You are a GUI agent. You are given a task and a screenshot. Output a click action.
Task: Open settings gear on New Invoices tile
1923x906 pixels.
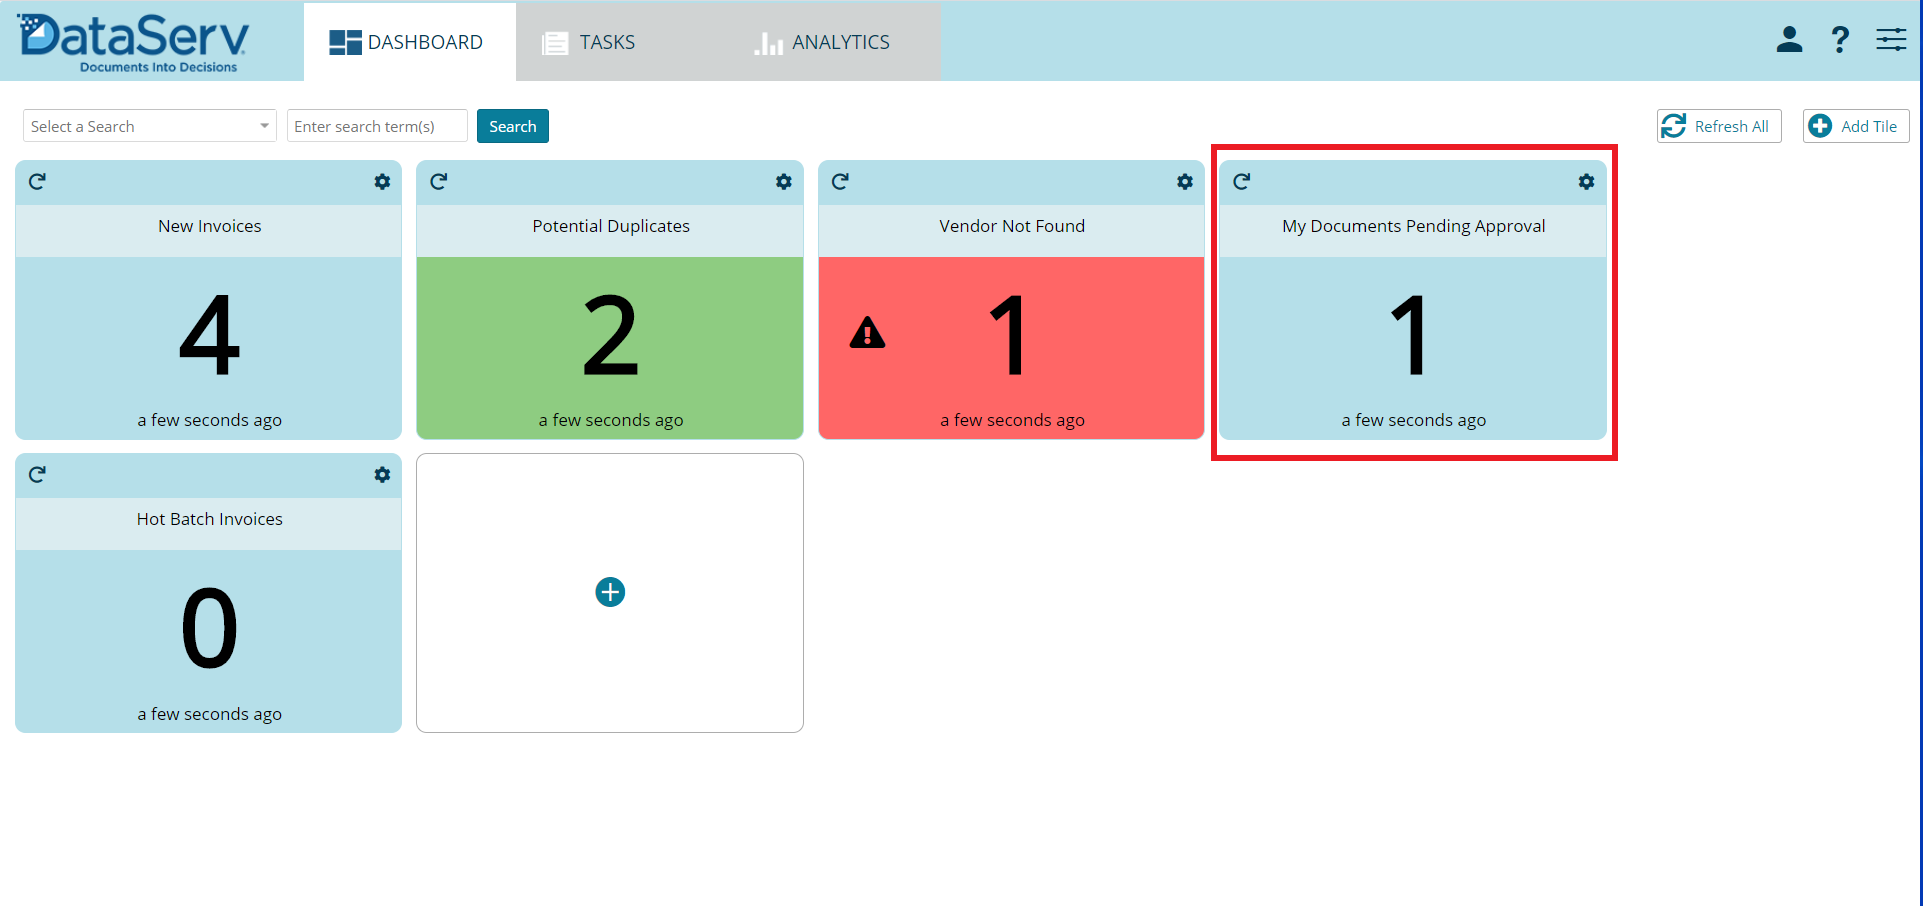(382, 181)
